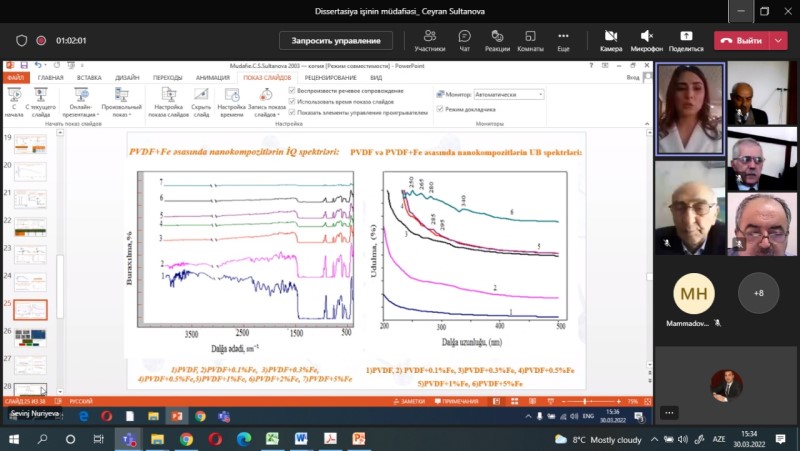Select slide 26 thumbnail
800x451 pixels.
(30, 338)
